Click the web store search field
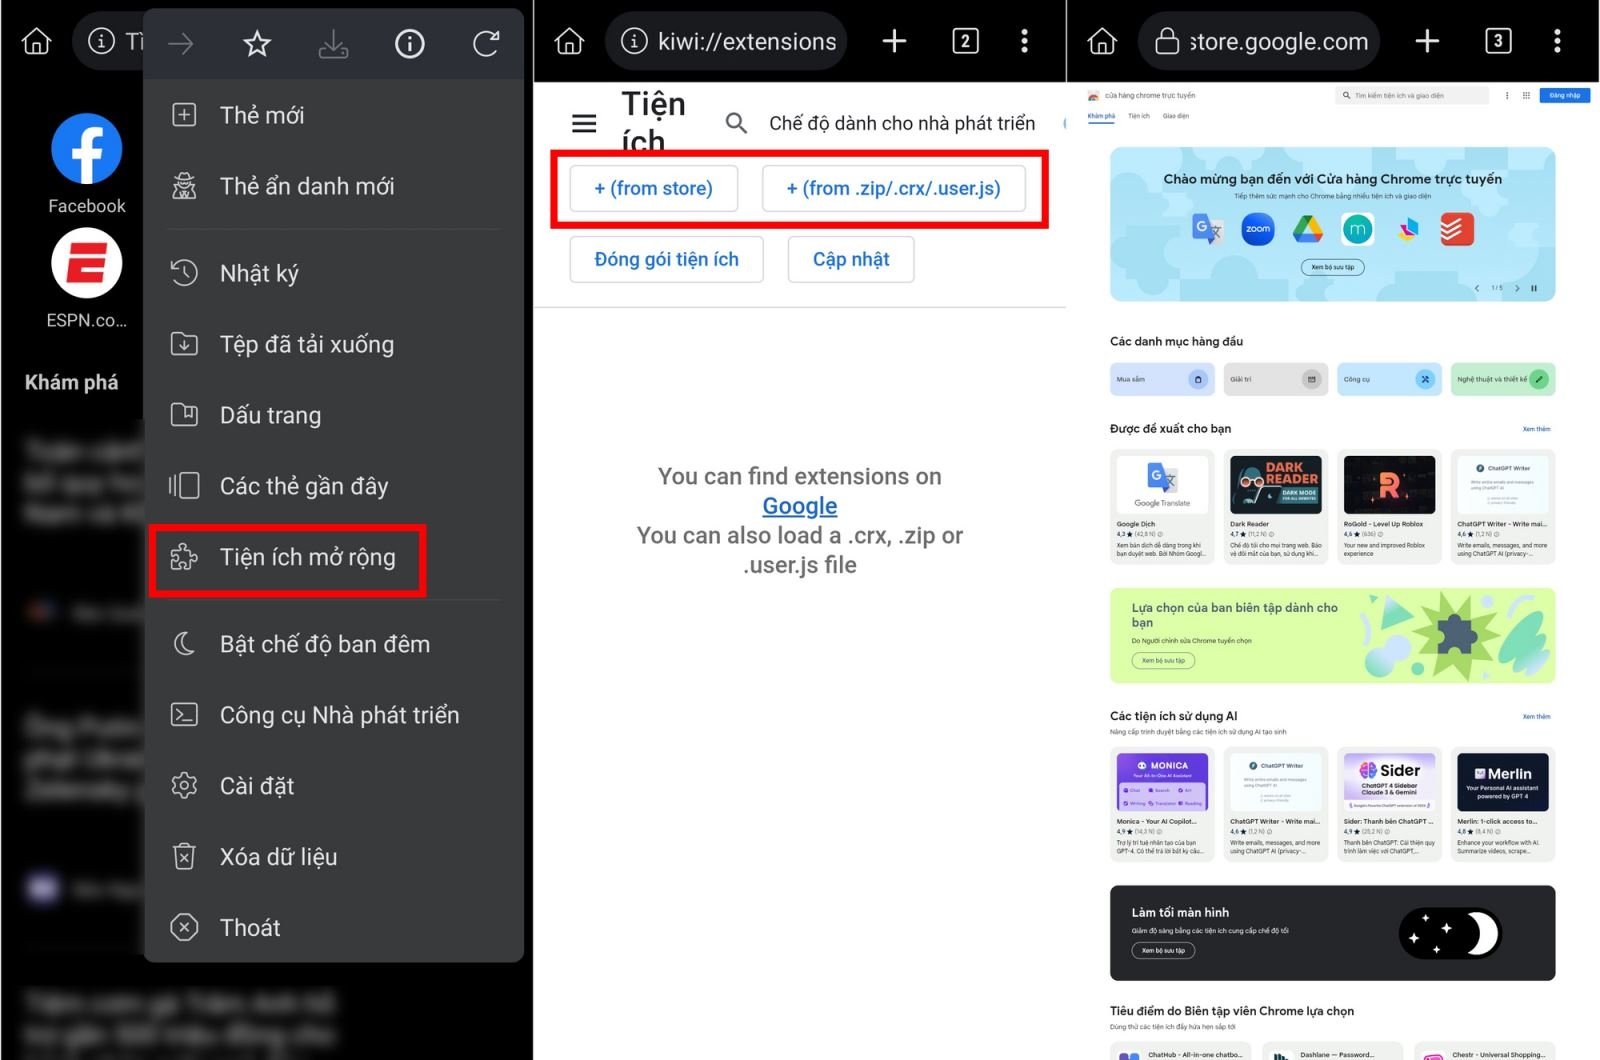 (x=1412, y=96)
